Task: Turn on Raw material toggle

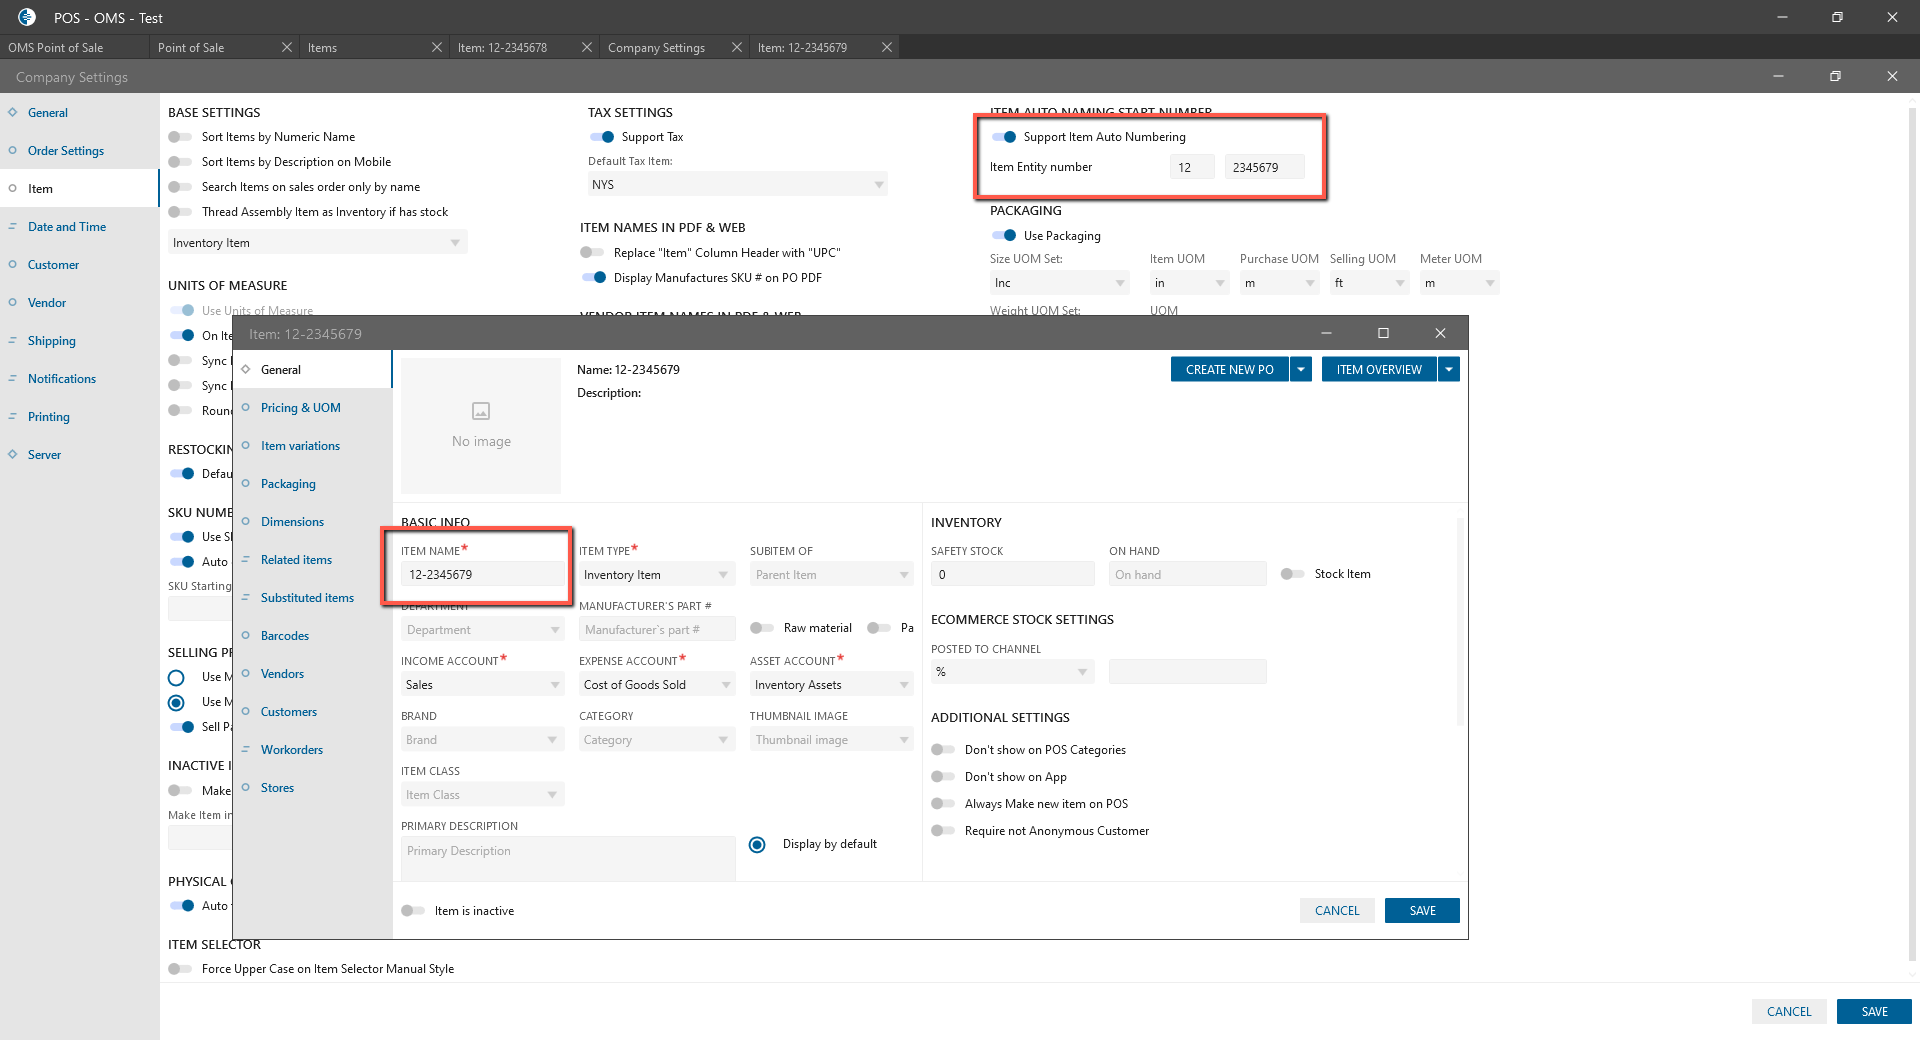Action: [762, 628]
